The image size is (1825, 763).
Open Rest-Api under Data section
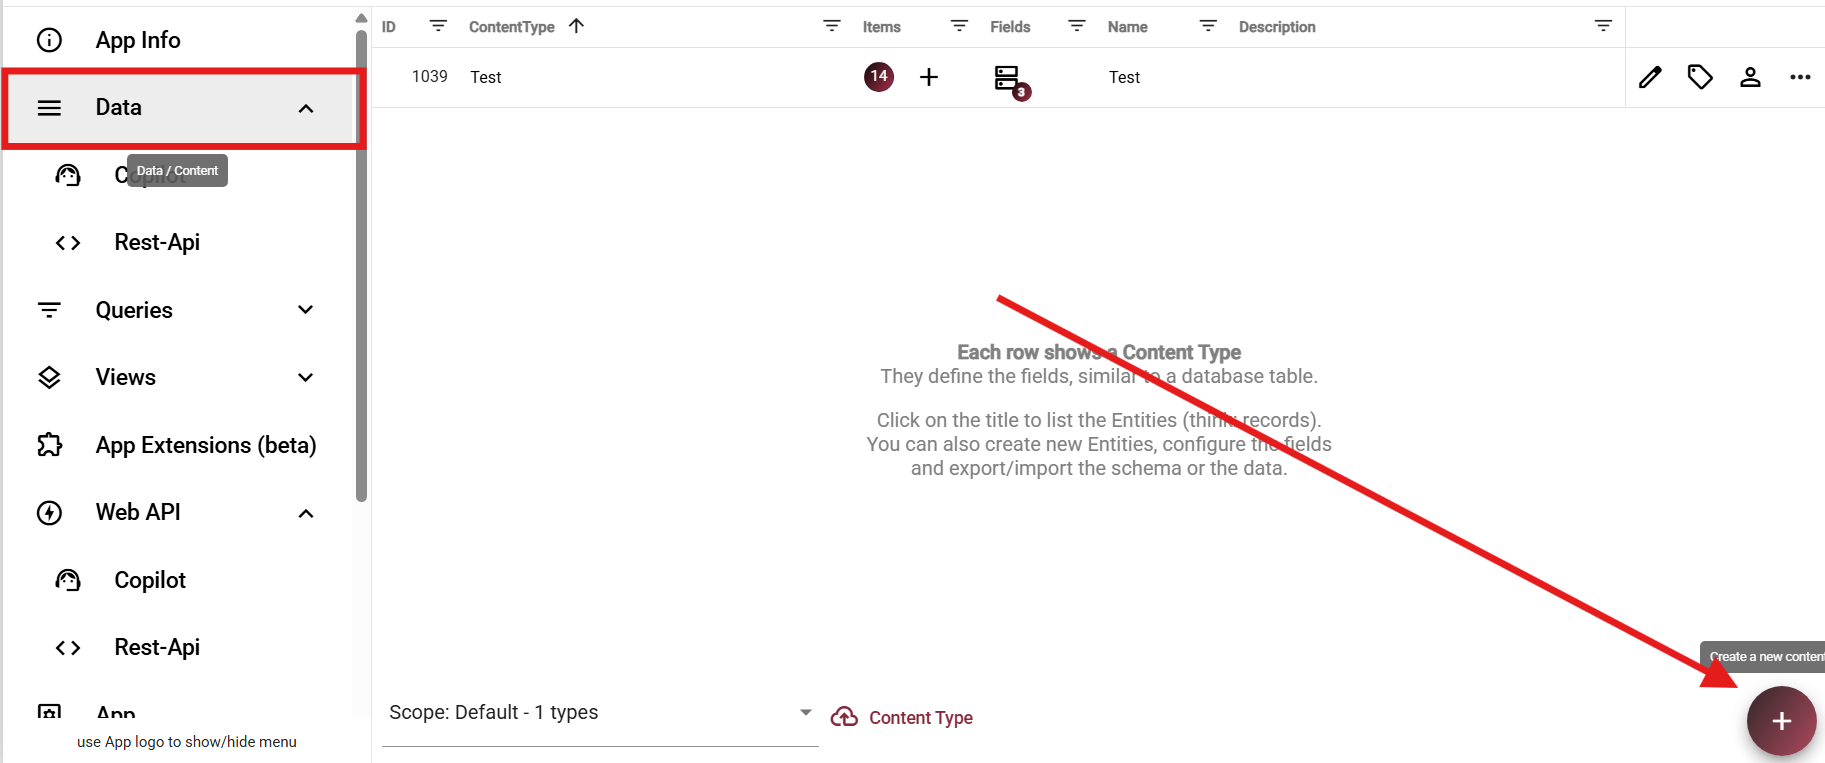coord(157,243)
